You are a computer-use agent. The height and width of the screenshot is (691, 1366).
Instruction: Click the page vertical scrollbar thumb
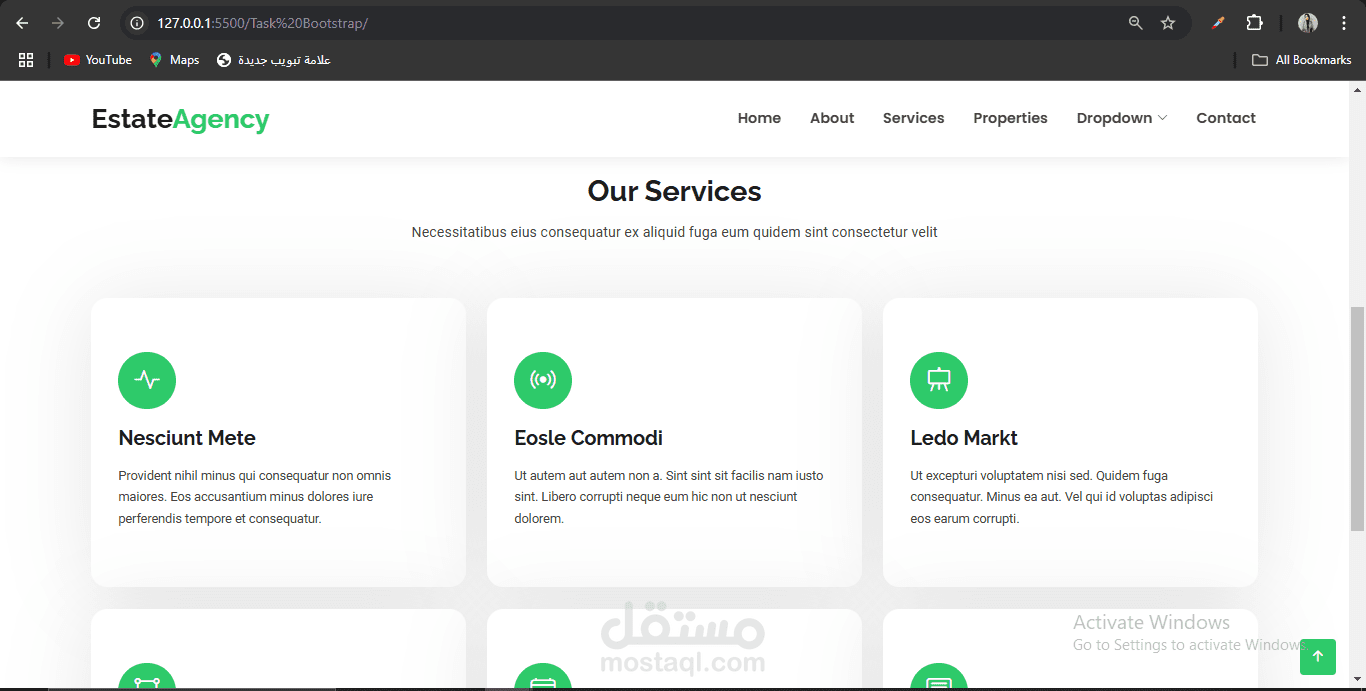point(1357,418)
